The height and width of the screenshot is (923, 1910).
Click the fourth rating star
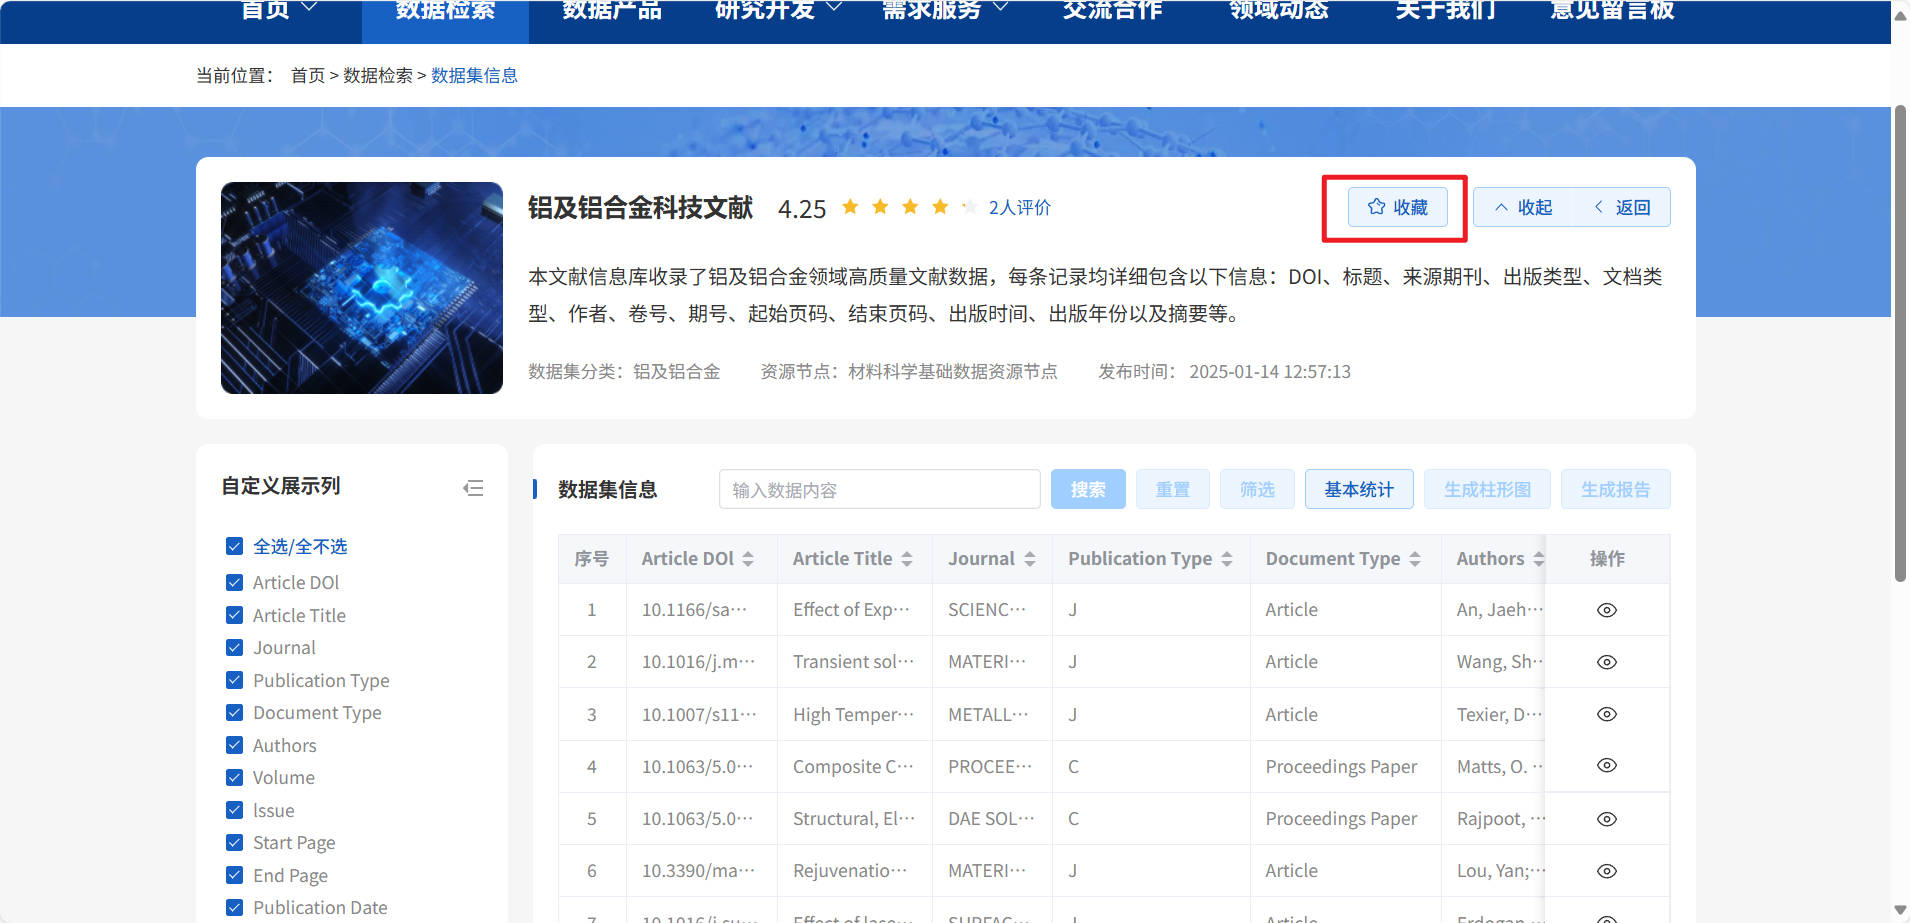tap(940, 207)
